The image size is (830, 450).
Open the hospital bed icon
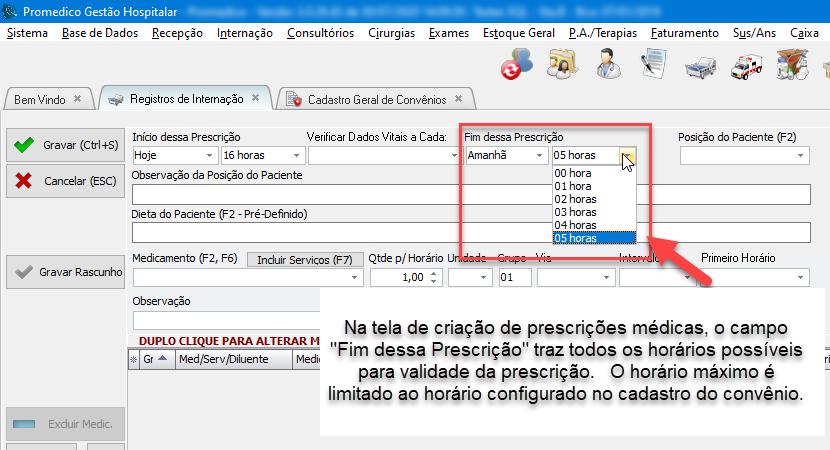click(x=699, y=67)
